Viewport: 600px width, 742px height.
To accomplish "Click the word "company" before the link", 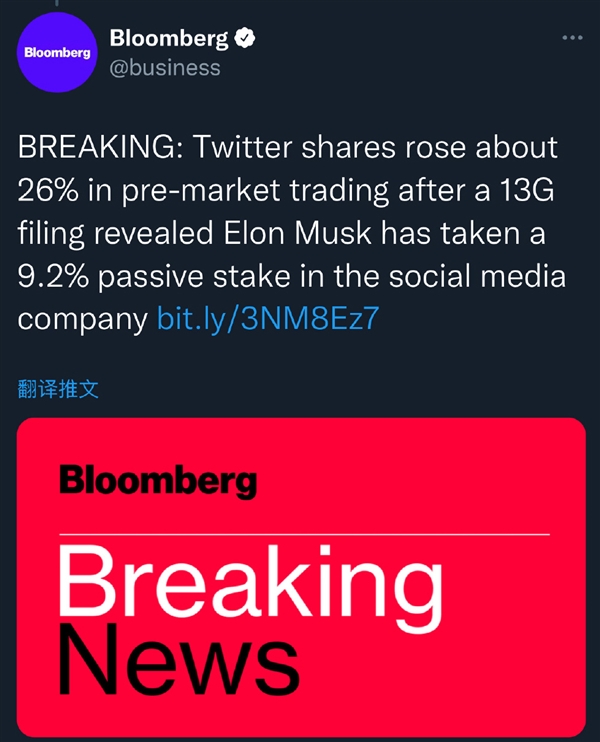I will (x=83, y=320).
